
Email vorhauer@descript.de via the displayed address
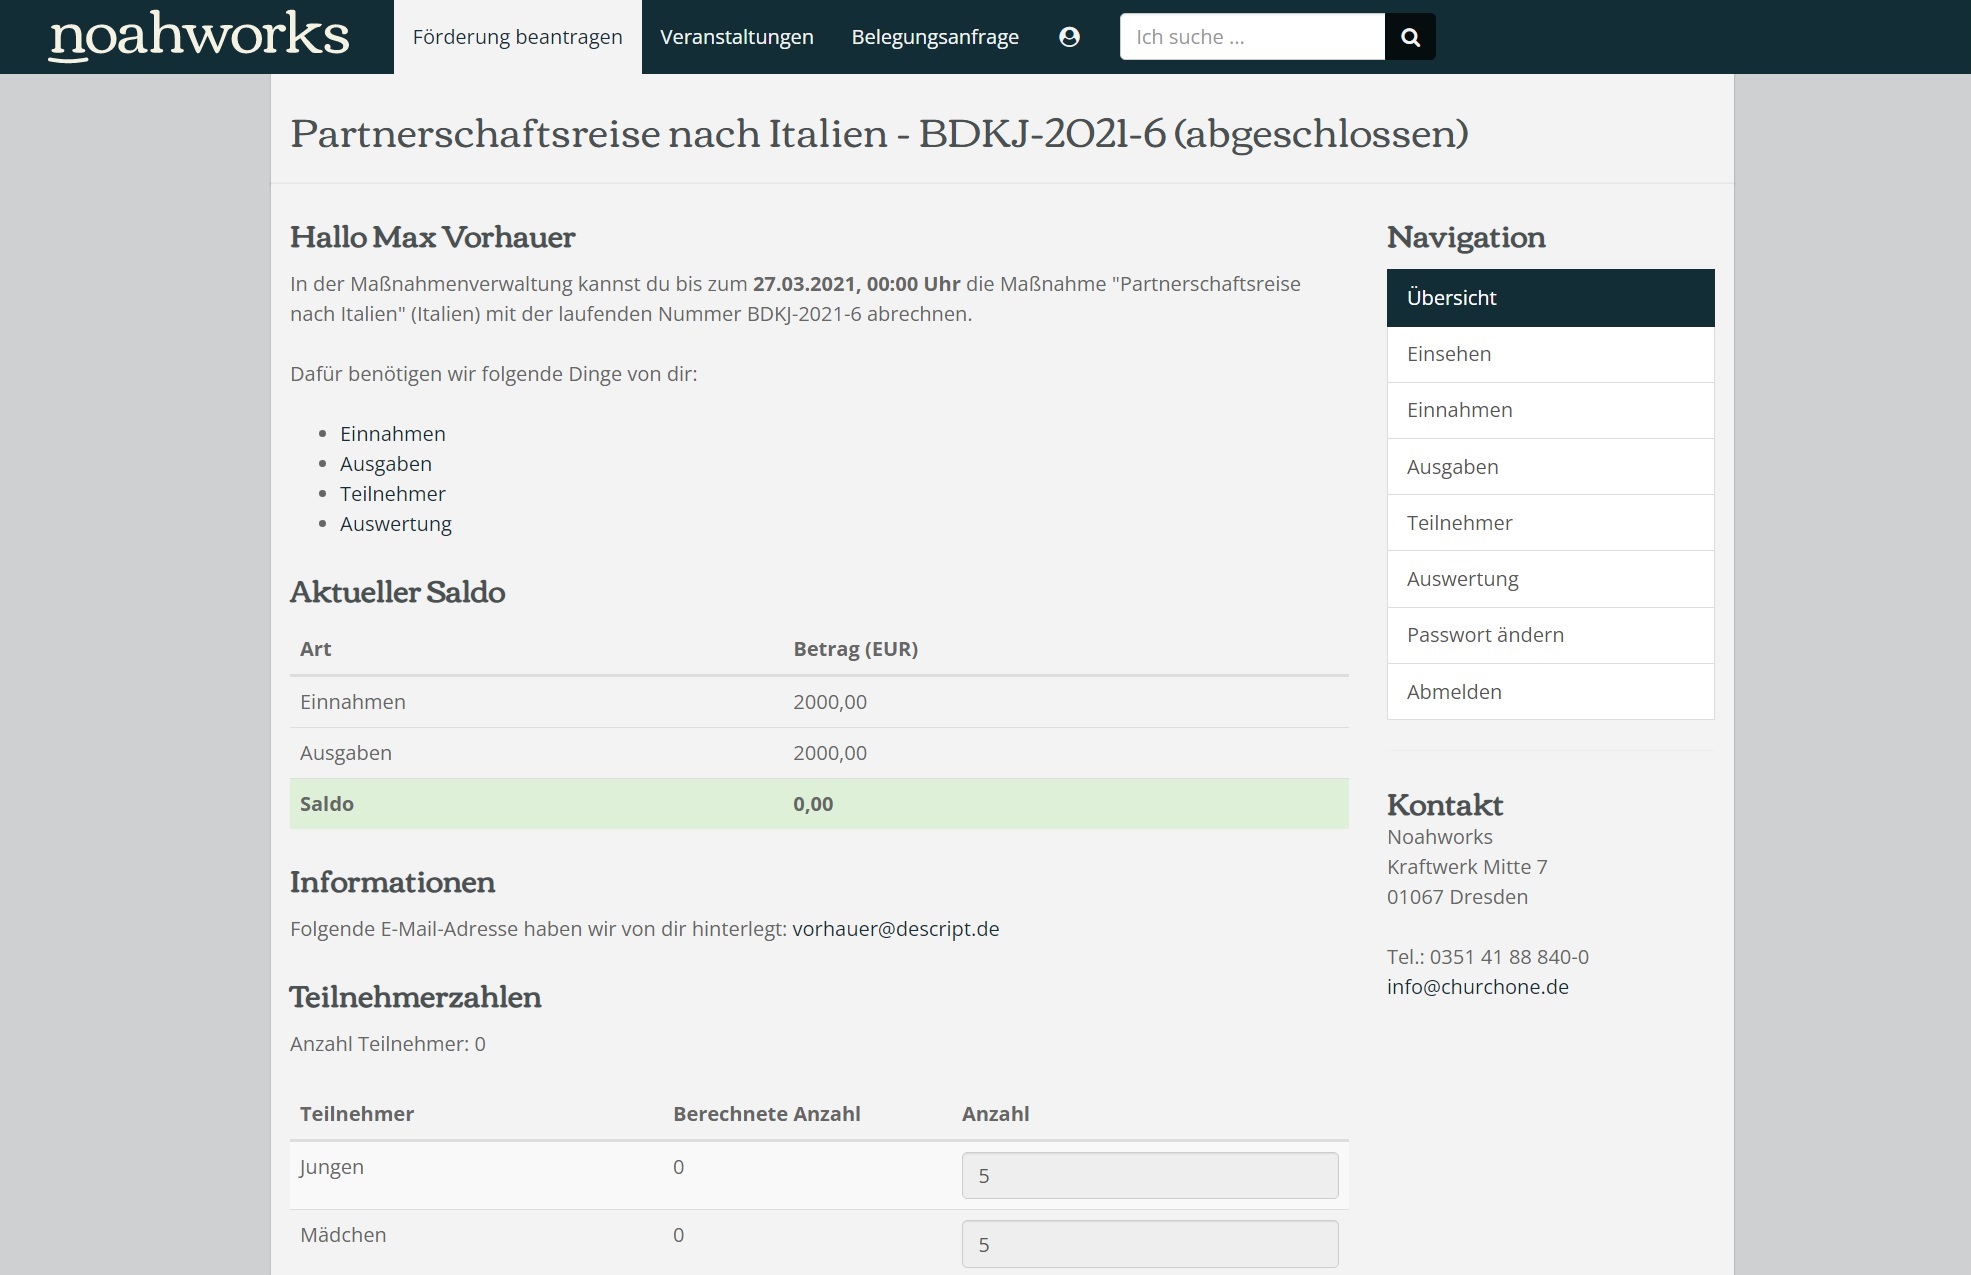[896, 928]
